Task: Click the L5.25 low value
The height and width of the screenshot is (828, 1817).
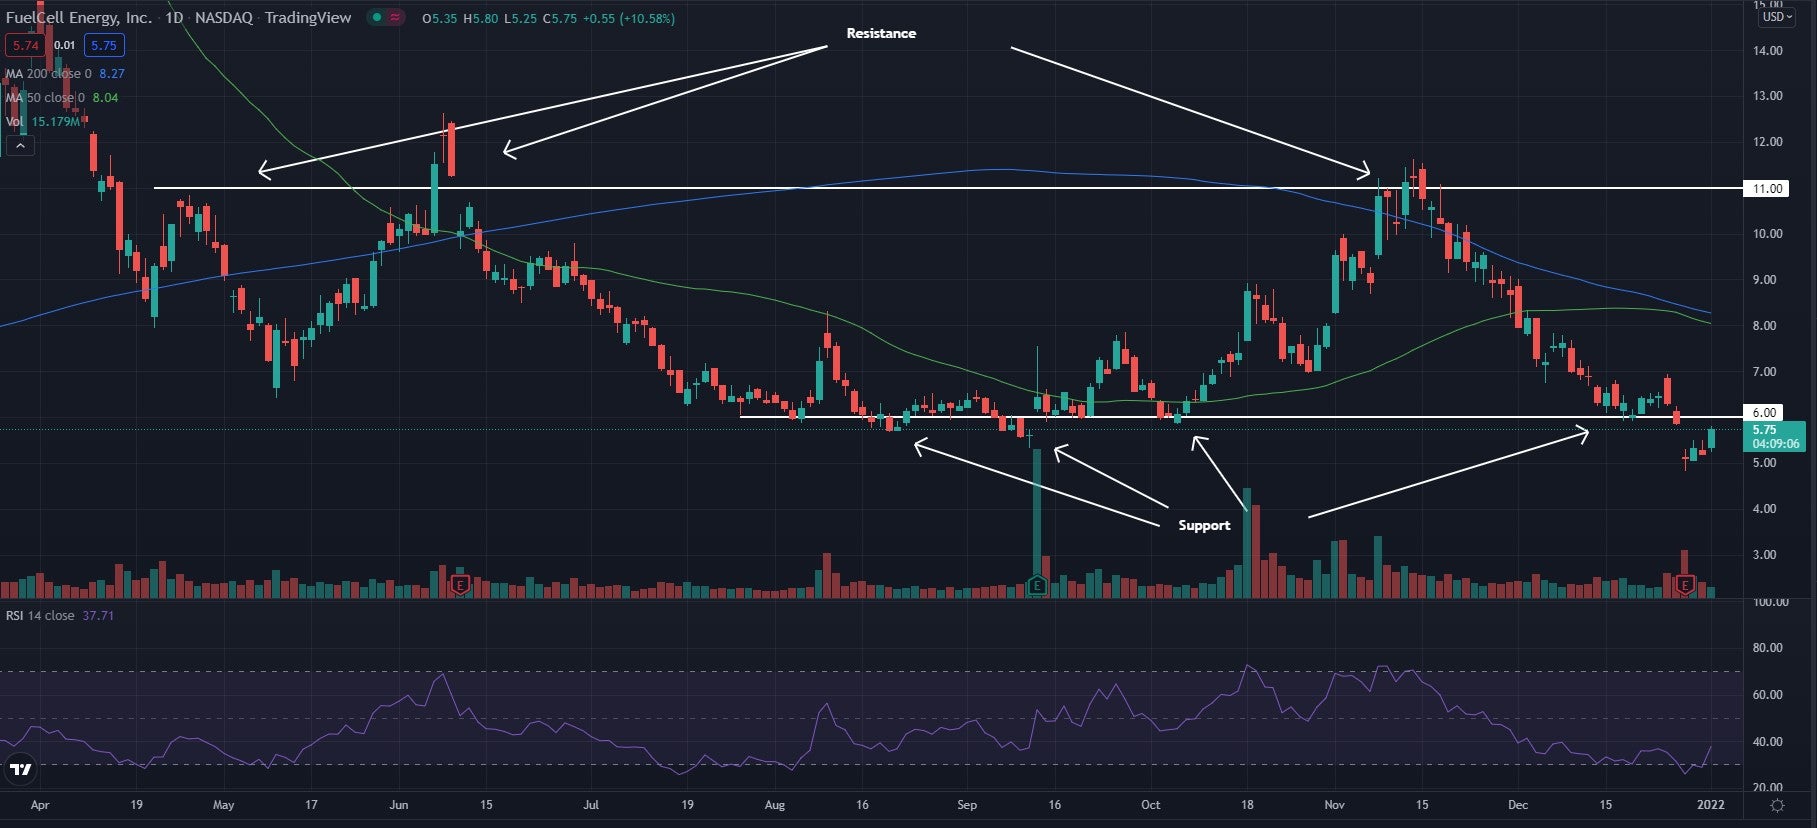Action: [x=520, y=18]
